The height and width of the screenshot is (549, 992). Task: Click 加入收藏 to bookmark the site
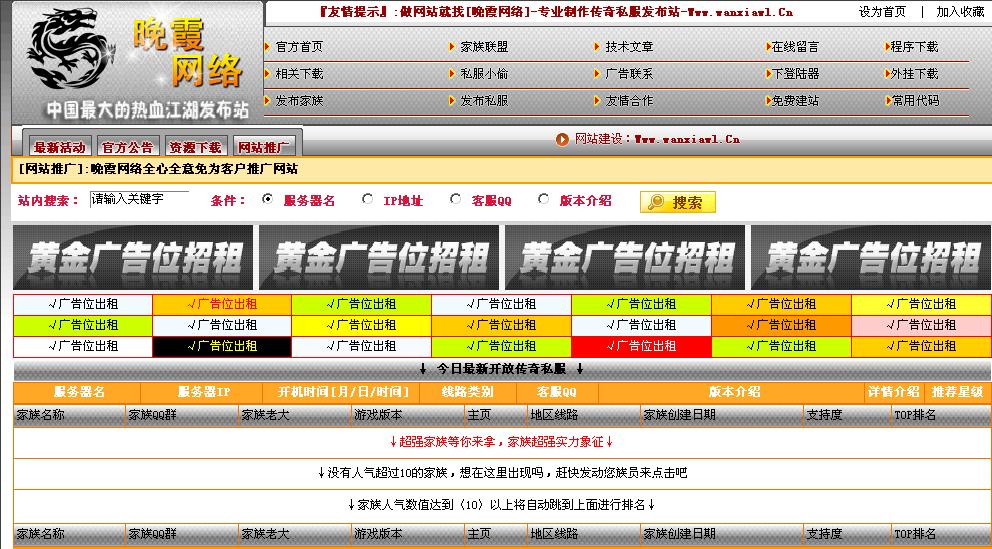click(960, 12)
